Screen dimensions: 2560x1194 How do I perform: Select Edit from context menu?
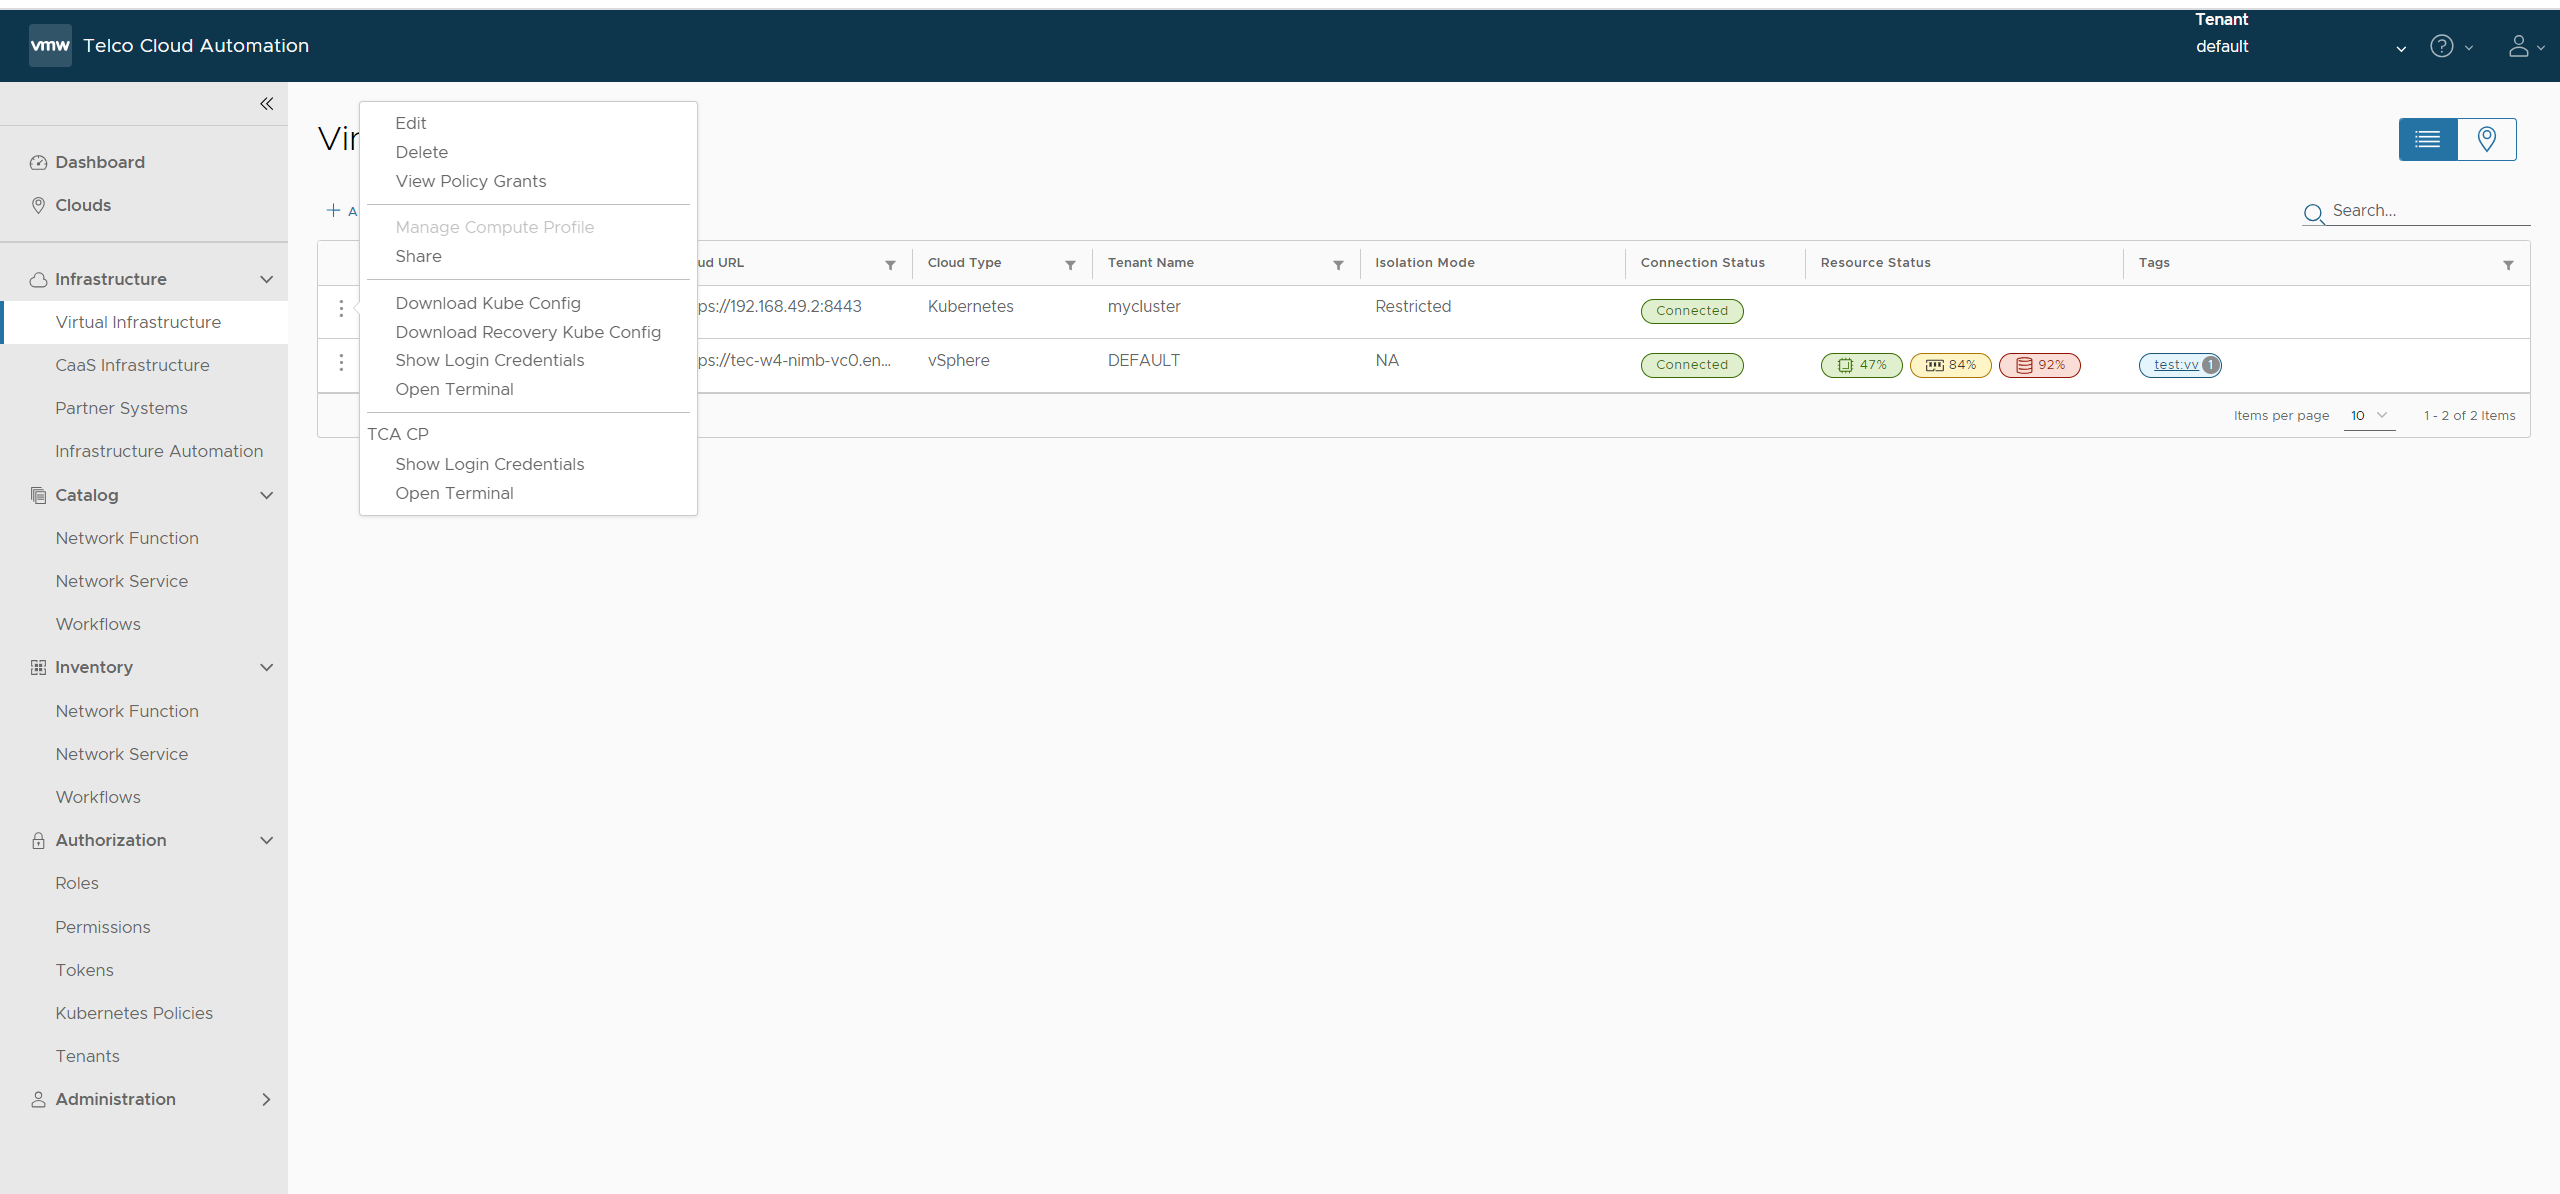pyautogui.click(x=410, y=123)
